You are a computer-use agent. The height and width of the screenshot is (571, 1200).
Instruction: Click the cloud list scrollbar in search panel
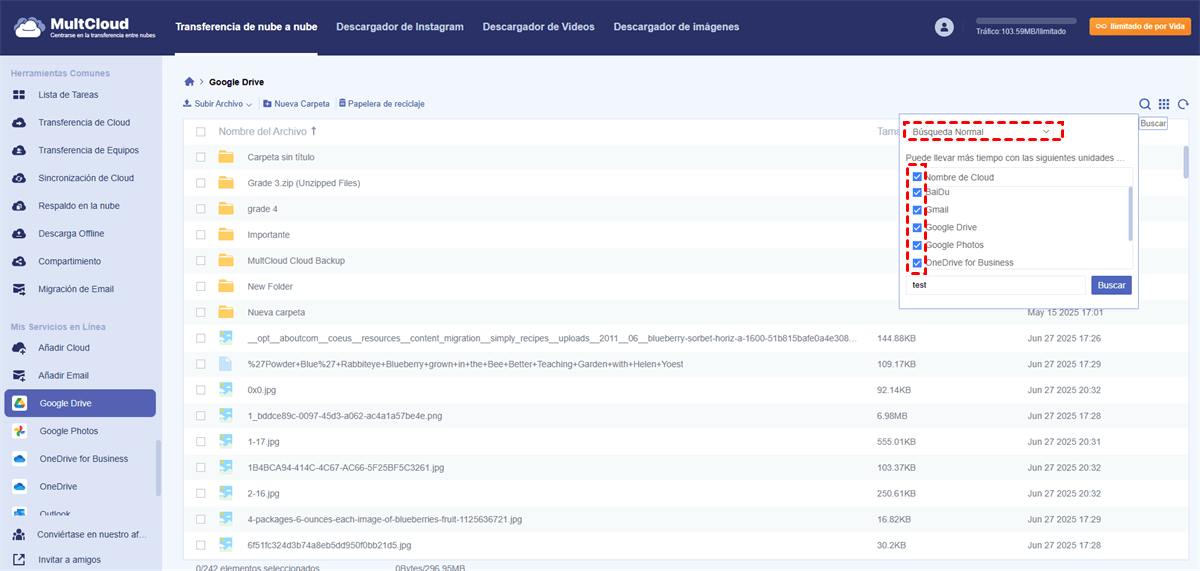pyautogui.click(x=1130, y=212)
